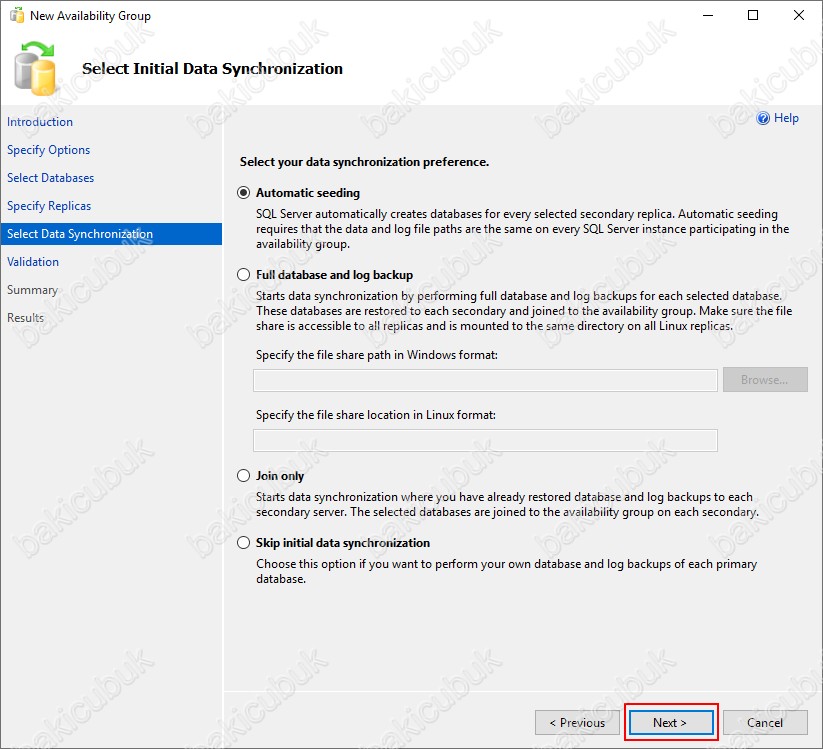823x749 pixels.
Task: Open the Validation wizard step
Action: point(33,262)
